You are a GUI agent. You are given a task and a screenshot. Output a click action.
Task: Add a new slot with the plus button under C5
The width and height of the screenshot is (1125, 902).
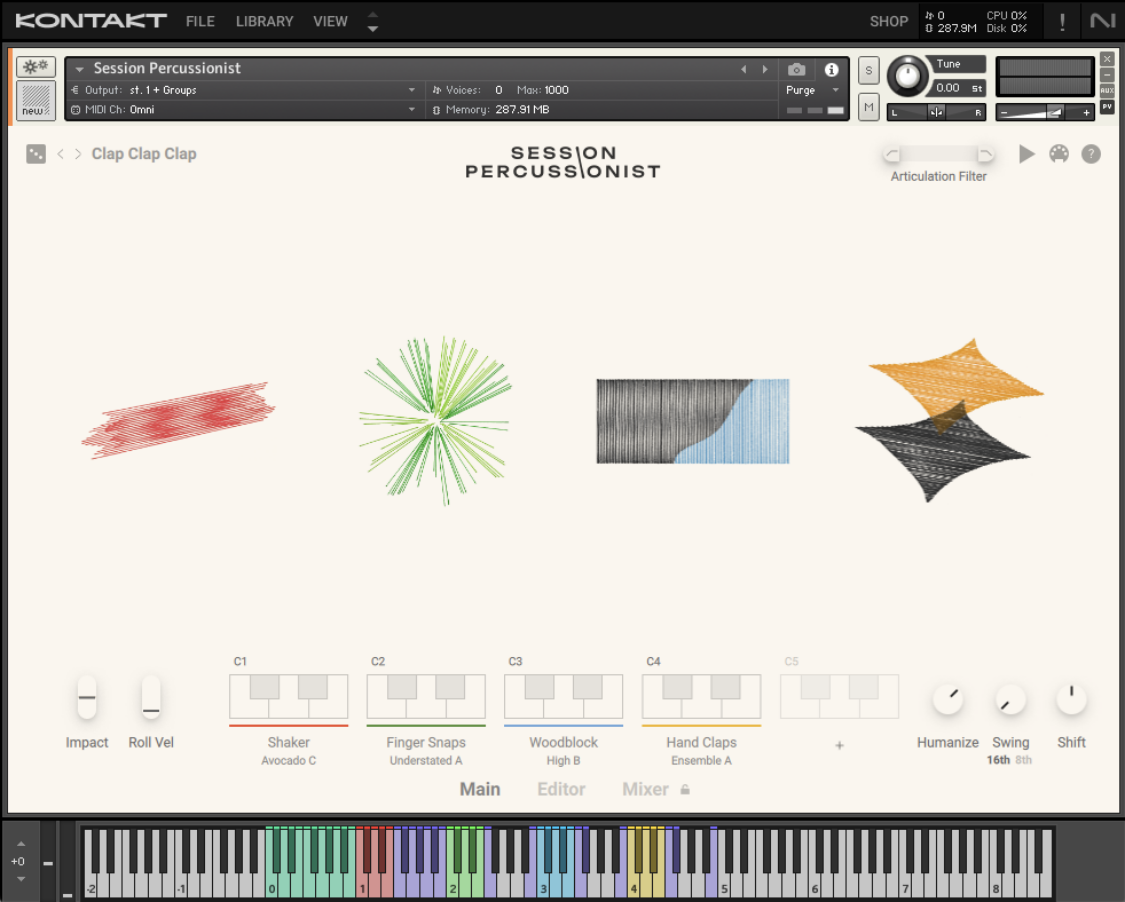839,745
